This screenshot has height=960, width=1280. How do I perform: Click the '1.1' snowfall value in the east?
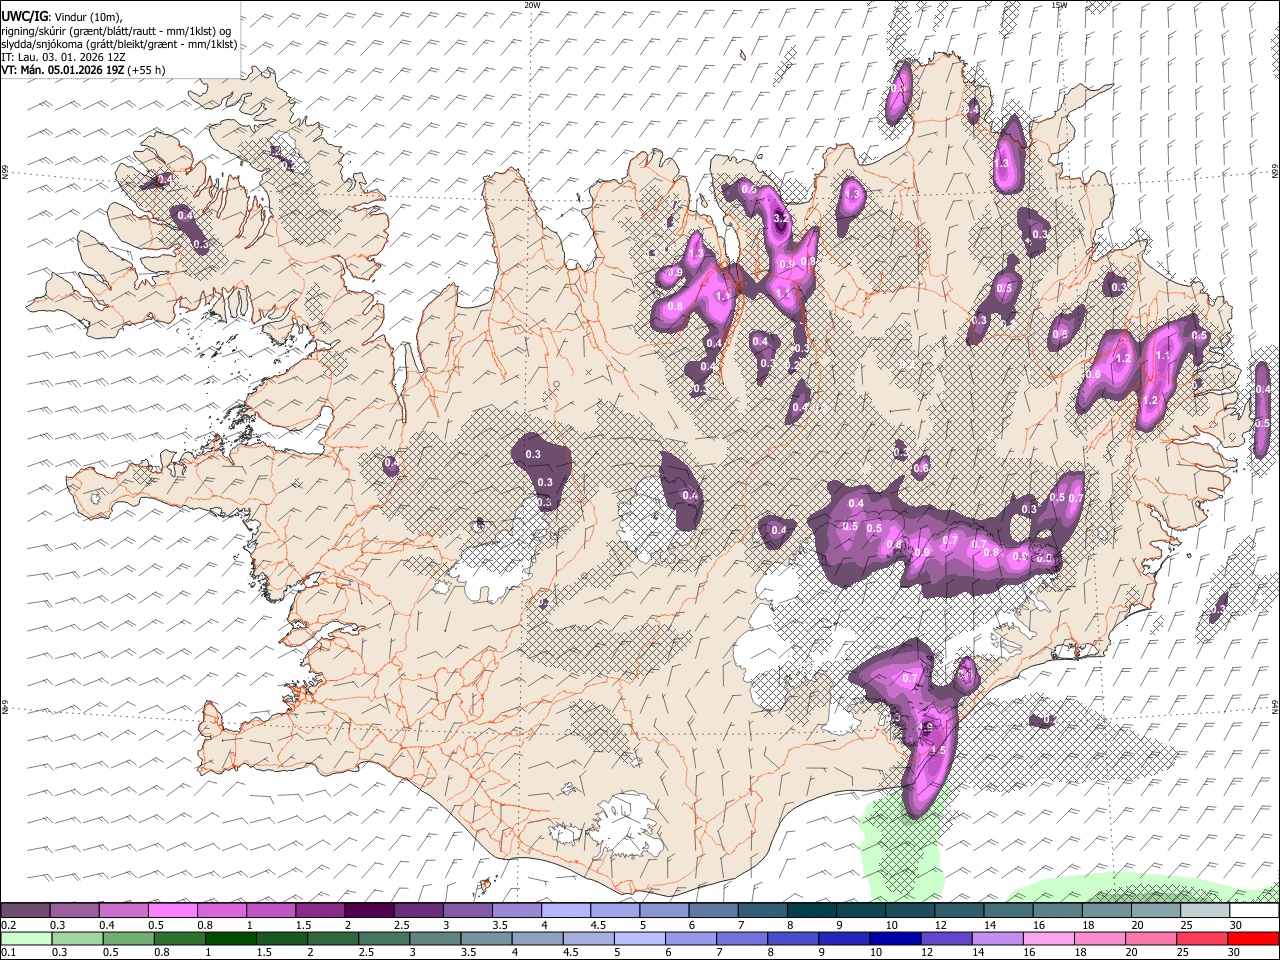1162,355
